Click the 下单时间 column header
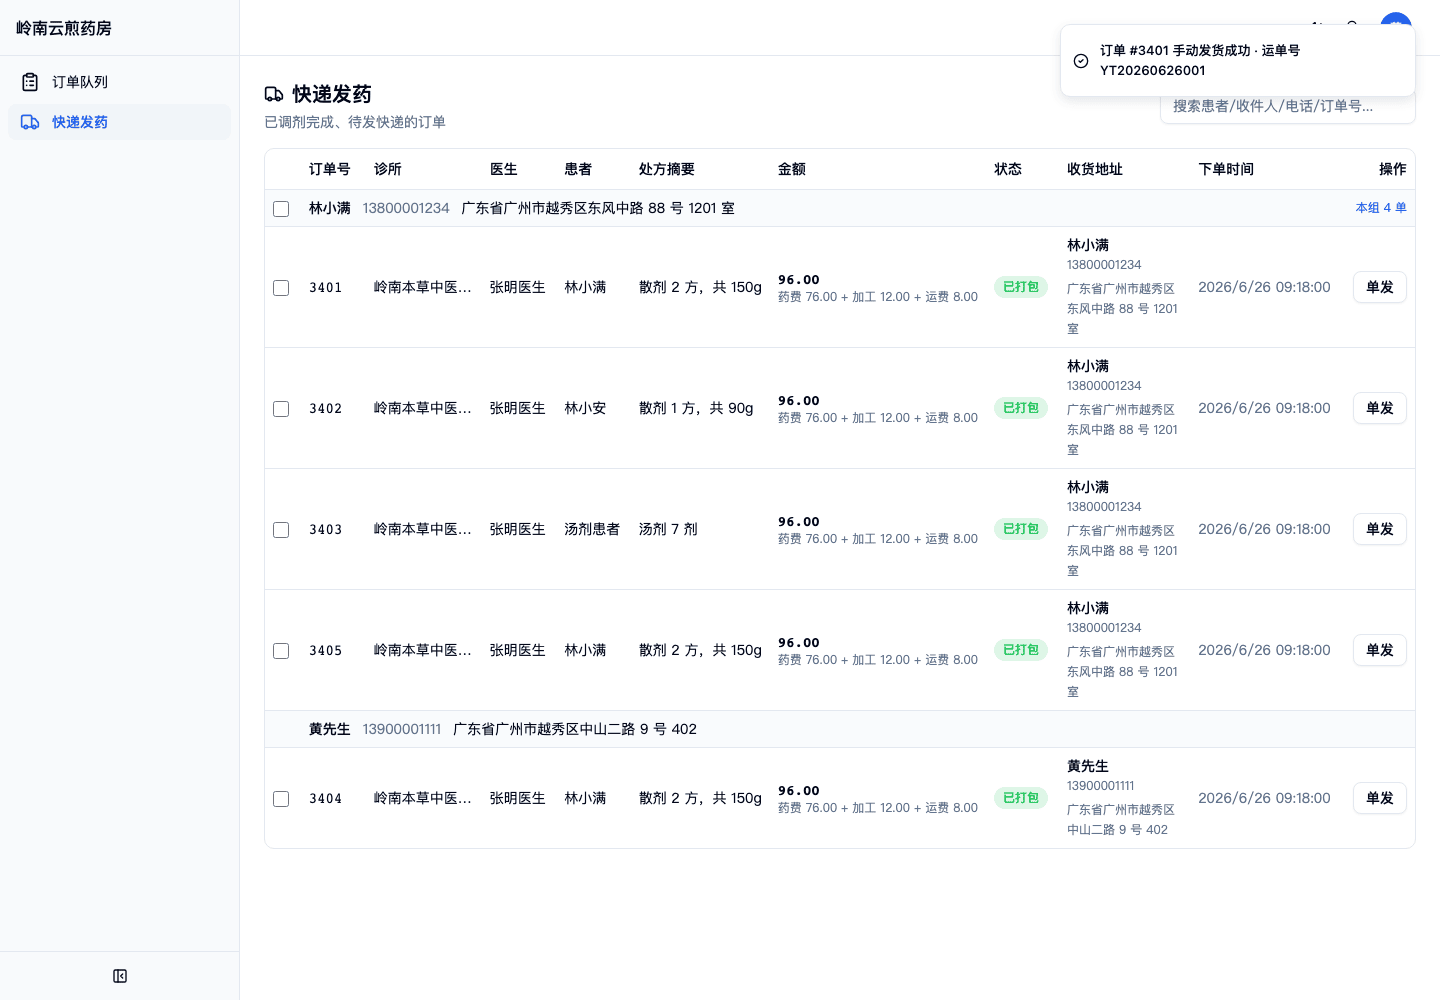 (x=1226, y=169)
